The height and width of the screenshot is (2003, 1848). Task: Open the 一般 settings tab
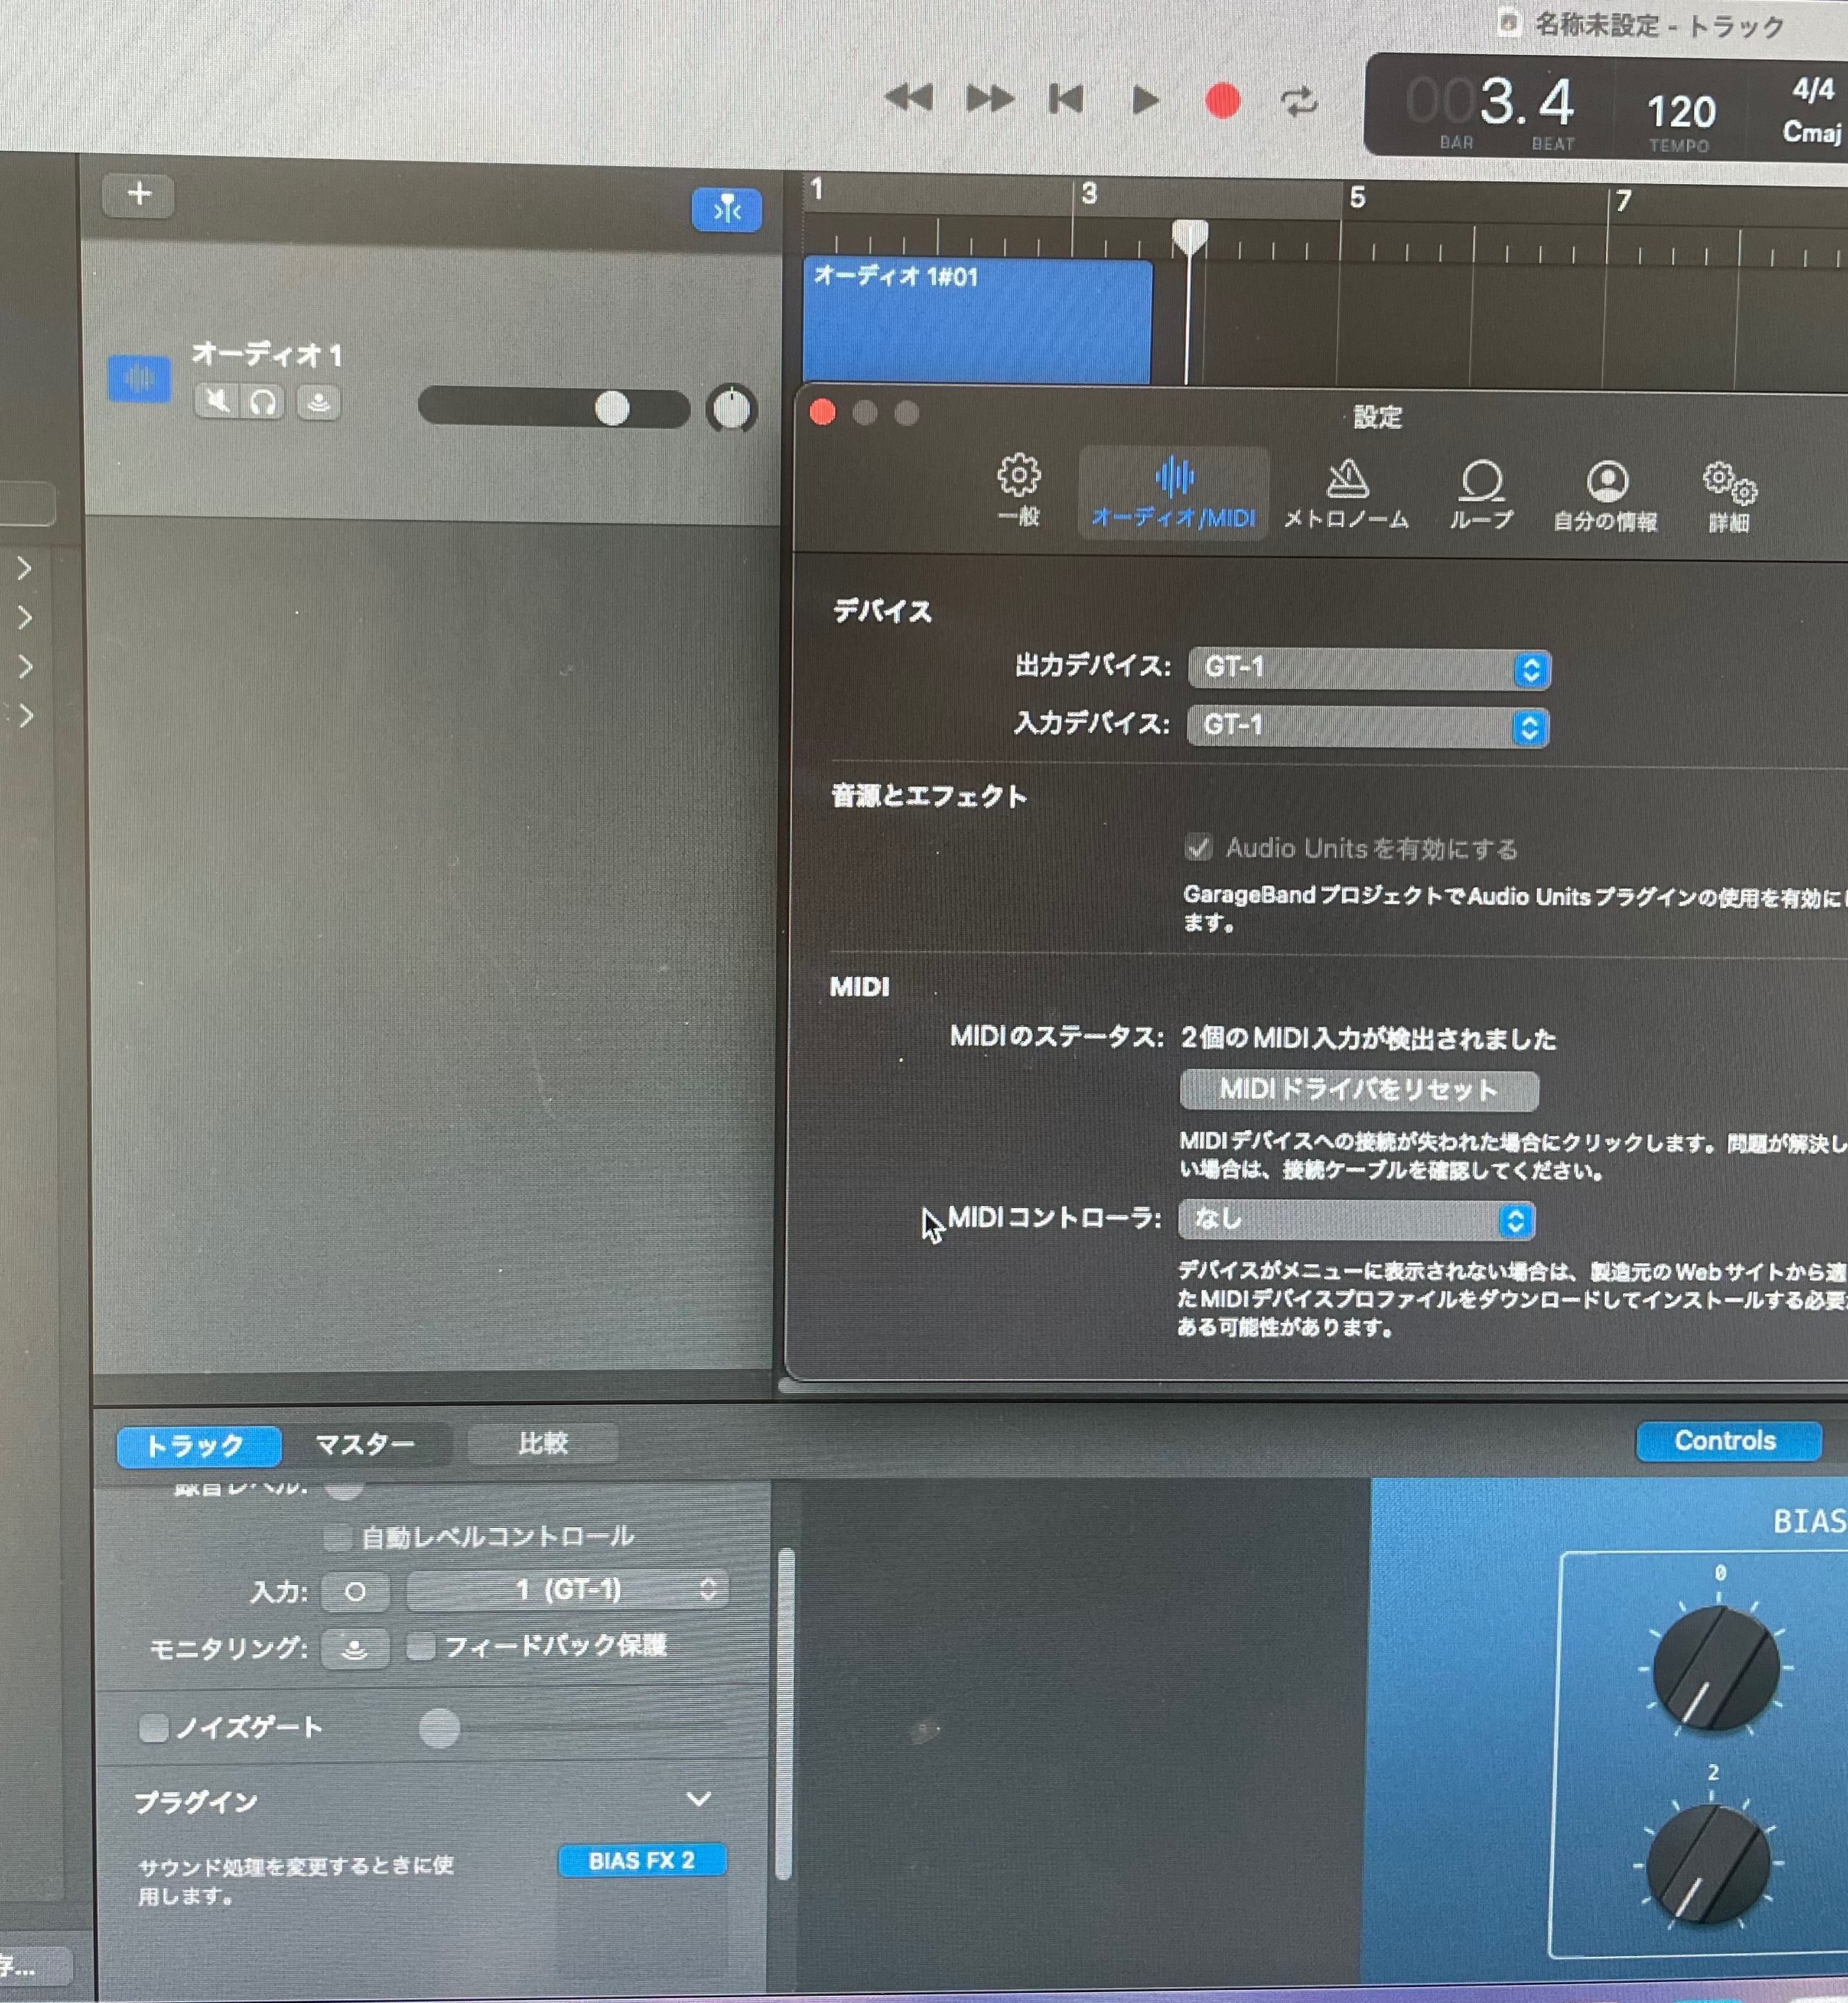[x=1018, y=490]
